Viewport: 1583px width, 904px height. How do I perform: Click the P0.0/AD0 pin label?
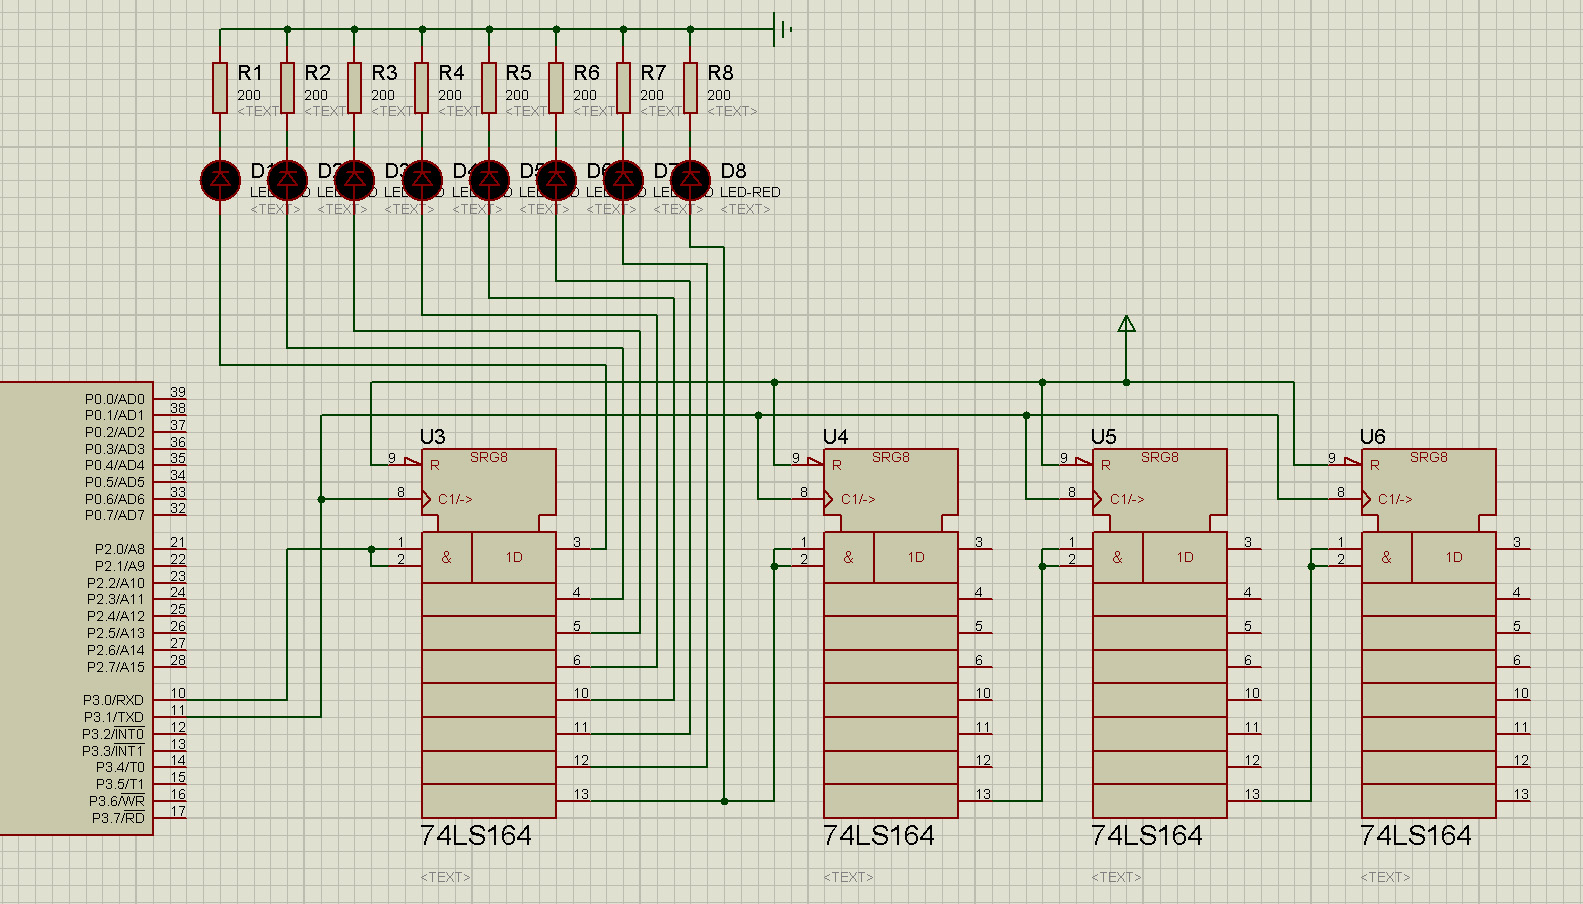tap(115, 399)
